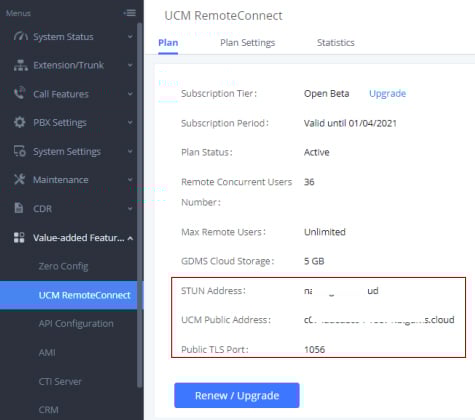The width and height of the screenshot is (475, 420).
Task: Click the Renew / Upgrade button
Action: tap(237, 395)
